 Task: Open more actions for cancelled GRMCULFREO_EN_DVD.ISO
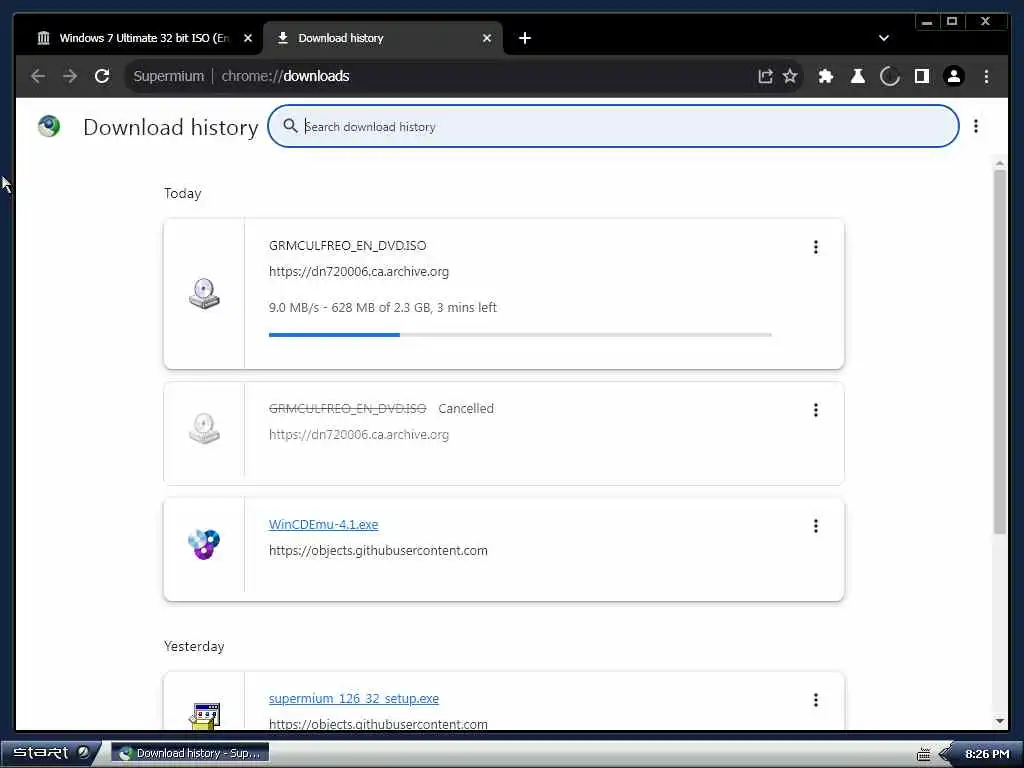click(816, 410)
